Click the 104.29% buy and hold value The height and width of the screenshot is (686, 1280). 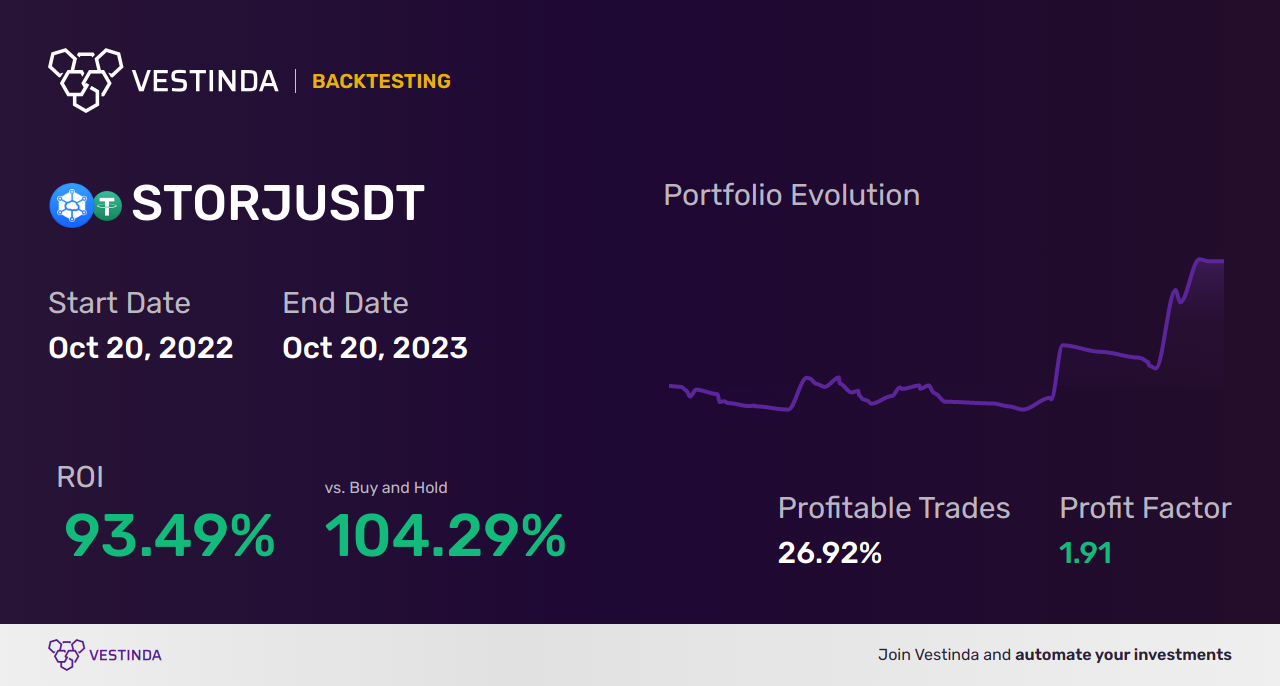[x=445, y=536]
